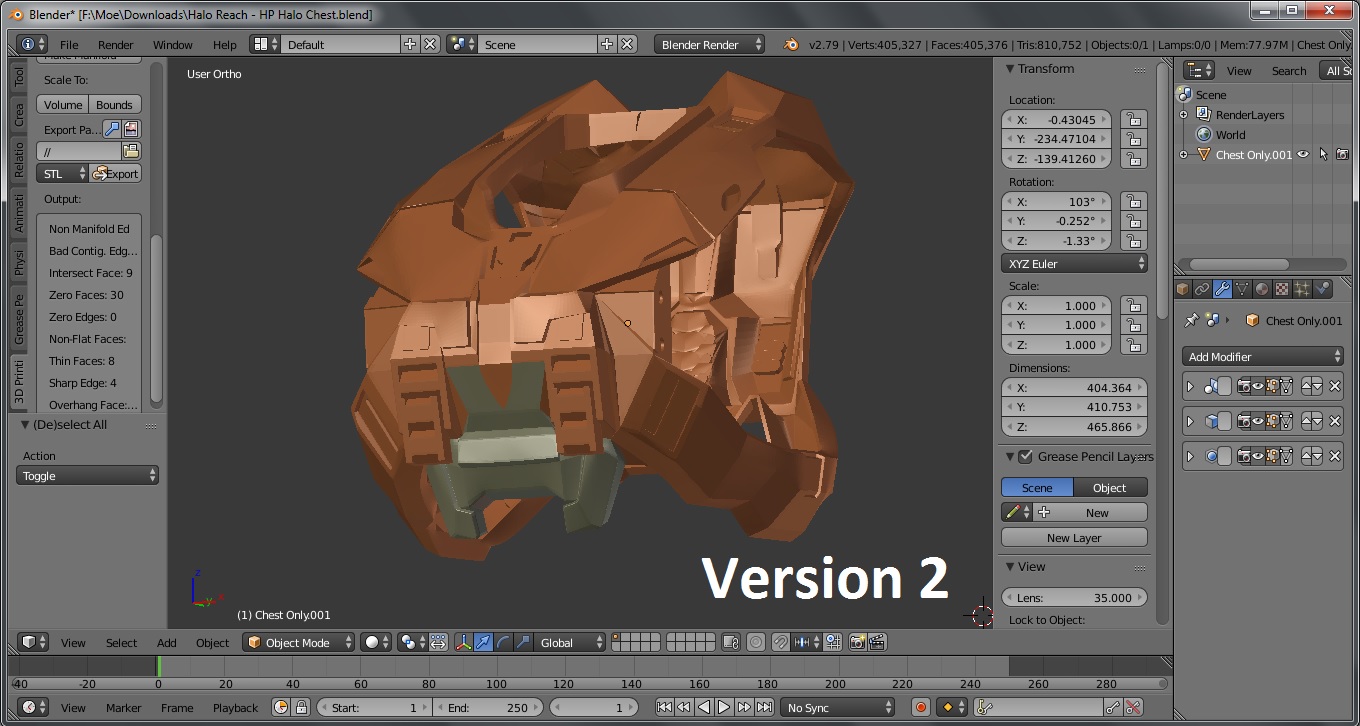Lock the X location value
This screenshot has width=1360, height=726.
[x=1133, y=119]
